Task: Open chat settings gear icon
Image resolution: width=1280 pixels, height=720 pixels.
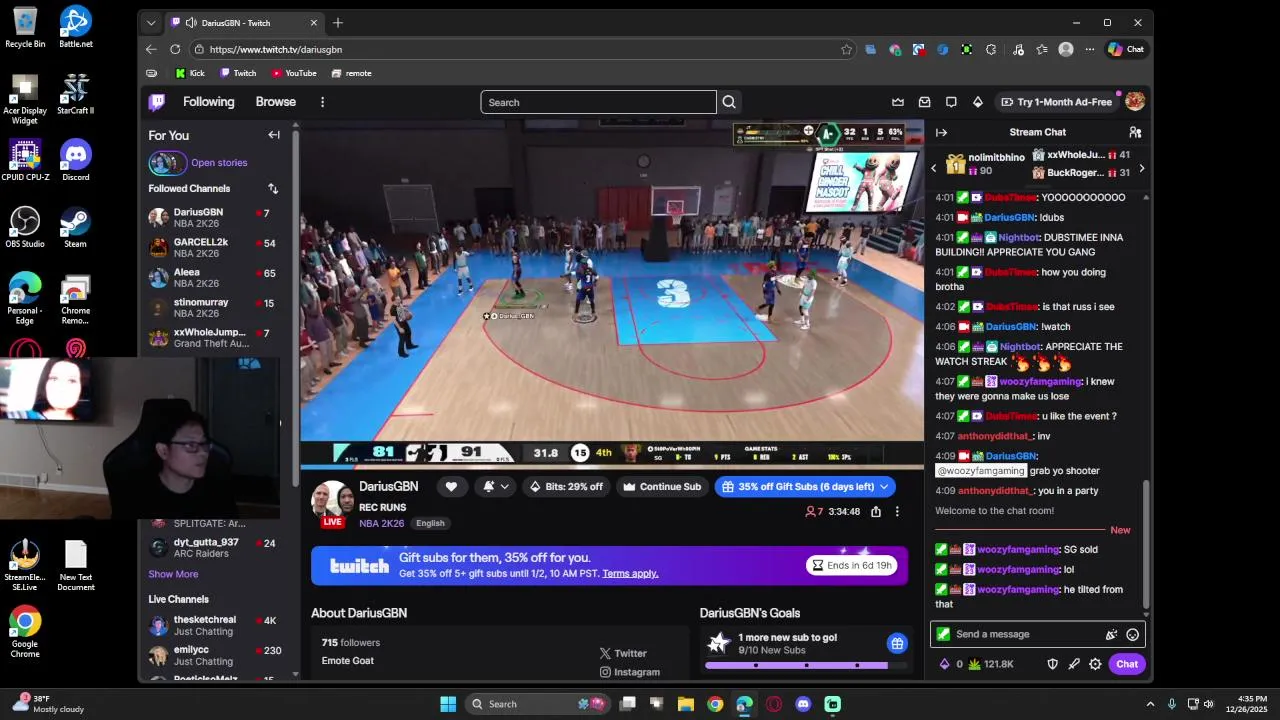Action: [x=1095, y=664]
